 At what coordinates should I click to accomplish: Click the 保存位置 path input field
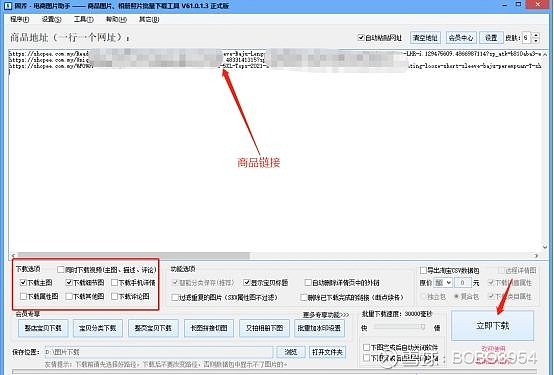tap(158, 352)
